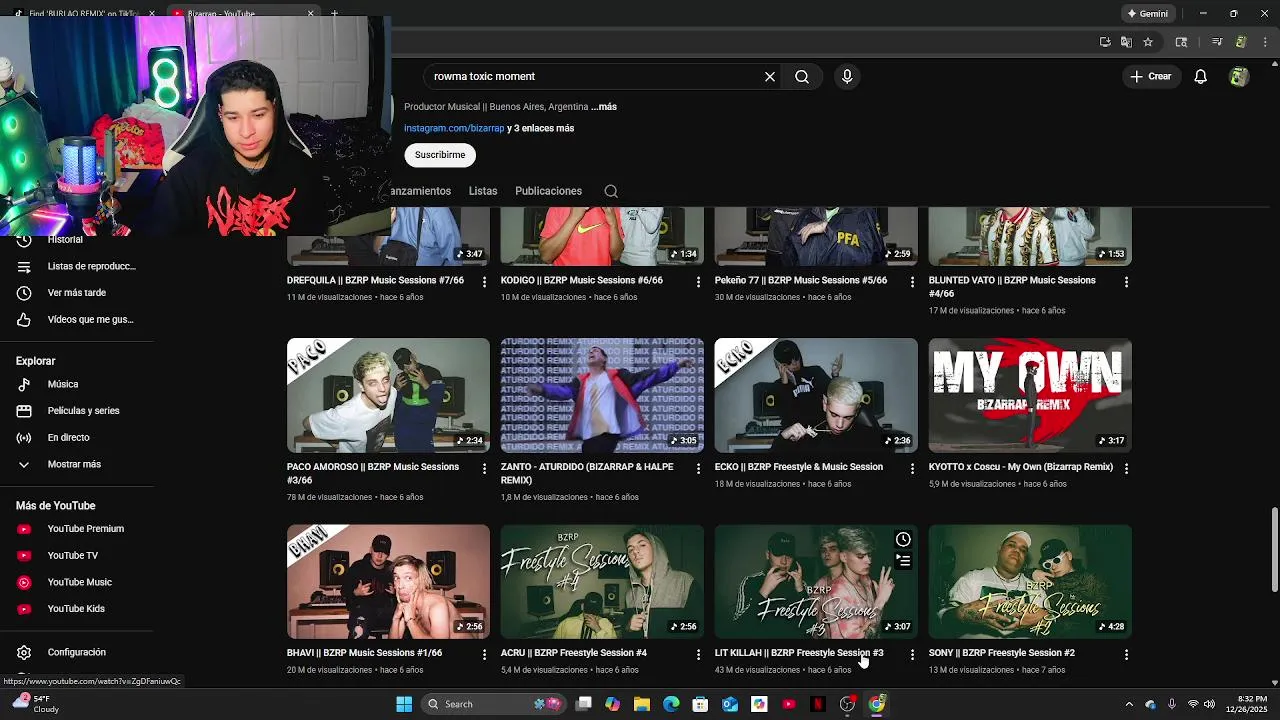Close the Bizarrap YouTube tab

[x=310, y=14]
